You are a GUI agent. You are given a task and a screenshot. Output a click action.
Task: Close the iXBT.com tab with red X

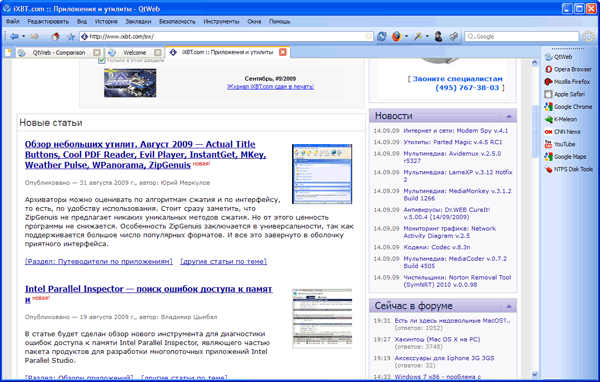pyautogui.click(x=283, y=52)
